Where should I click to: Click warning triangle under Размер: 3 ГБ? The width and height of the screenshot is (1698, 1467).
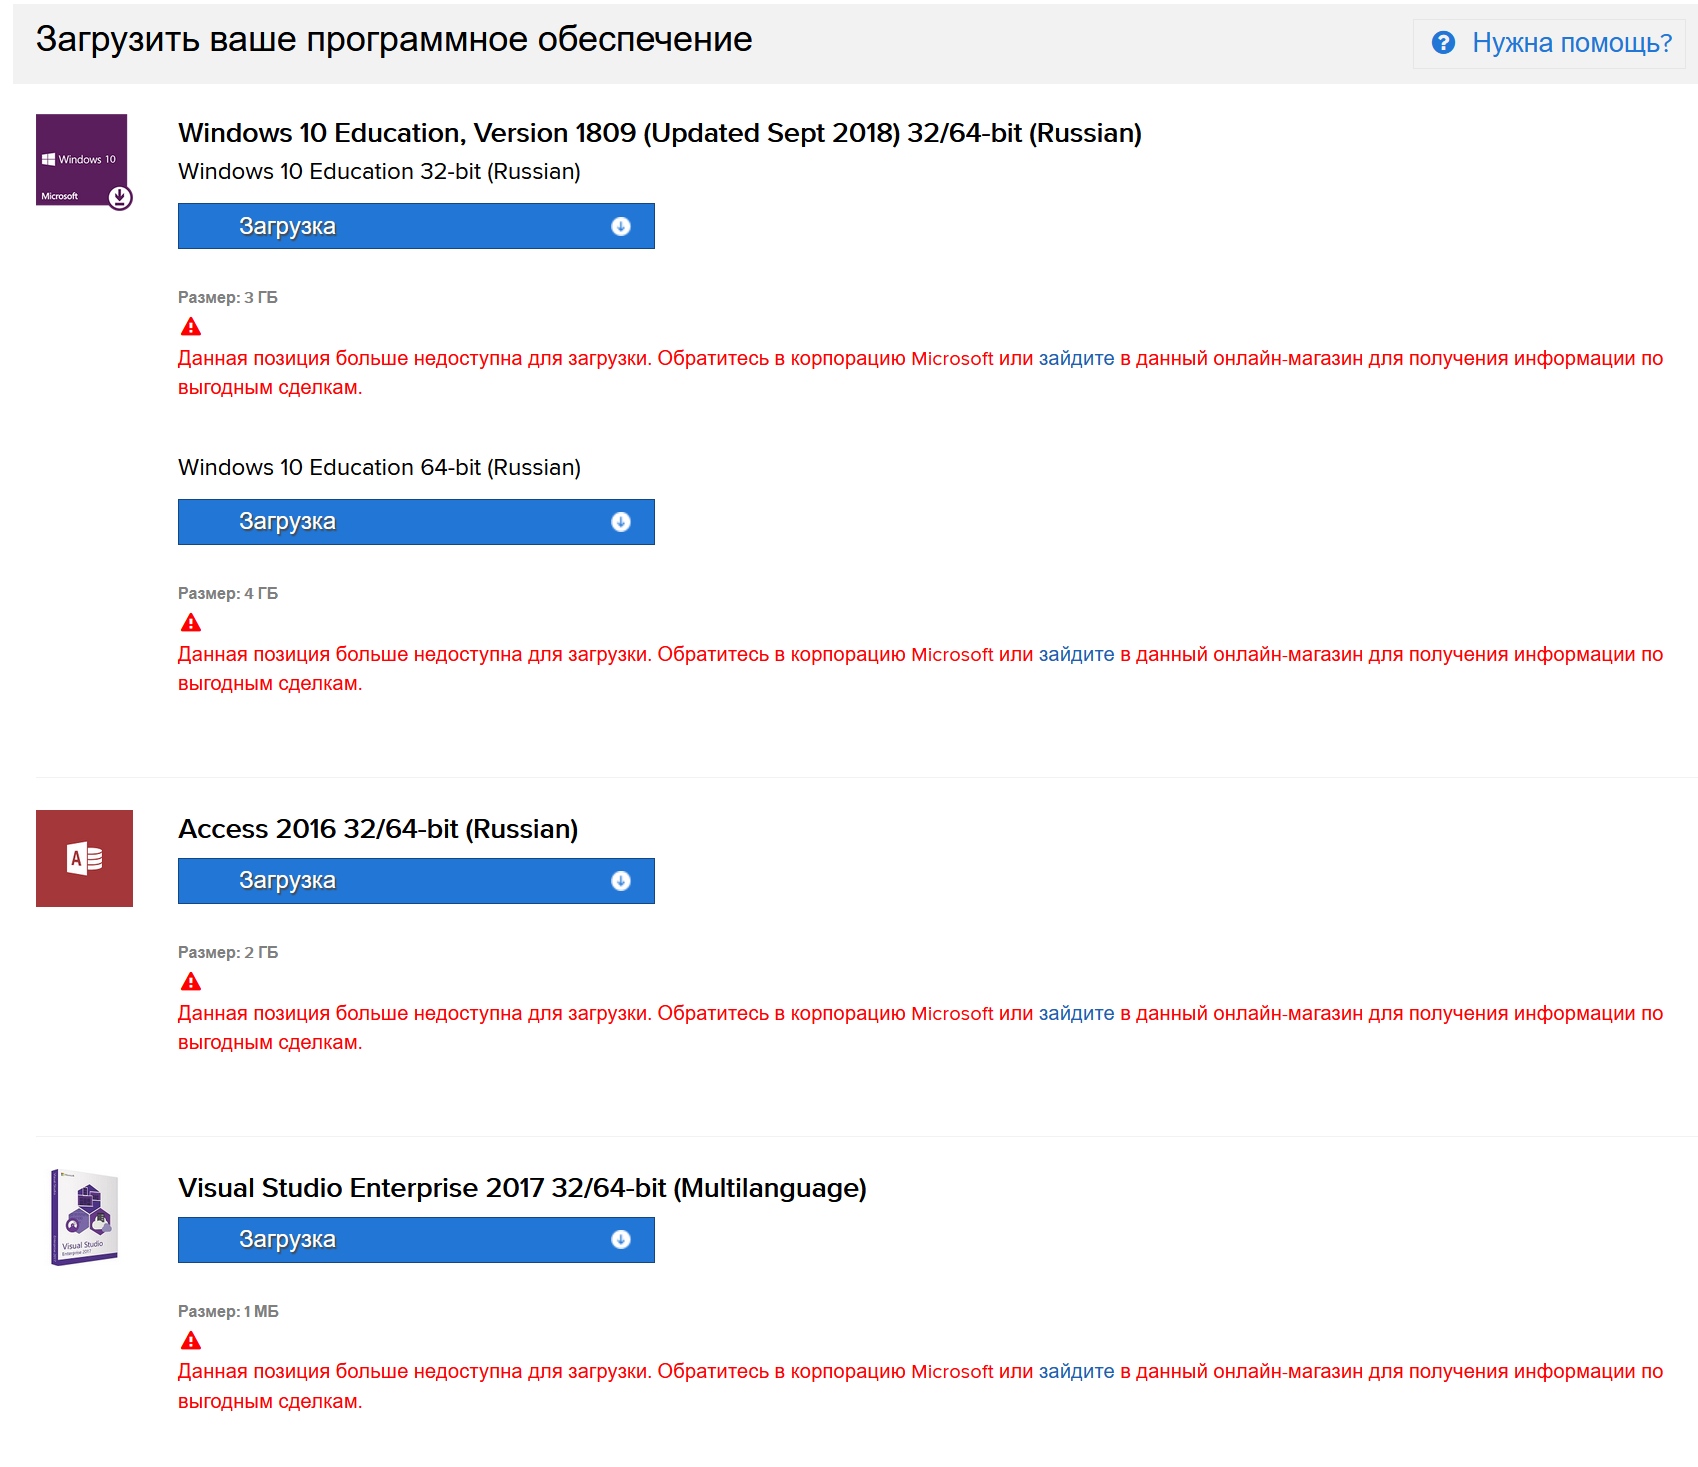[191, 327]
